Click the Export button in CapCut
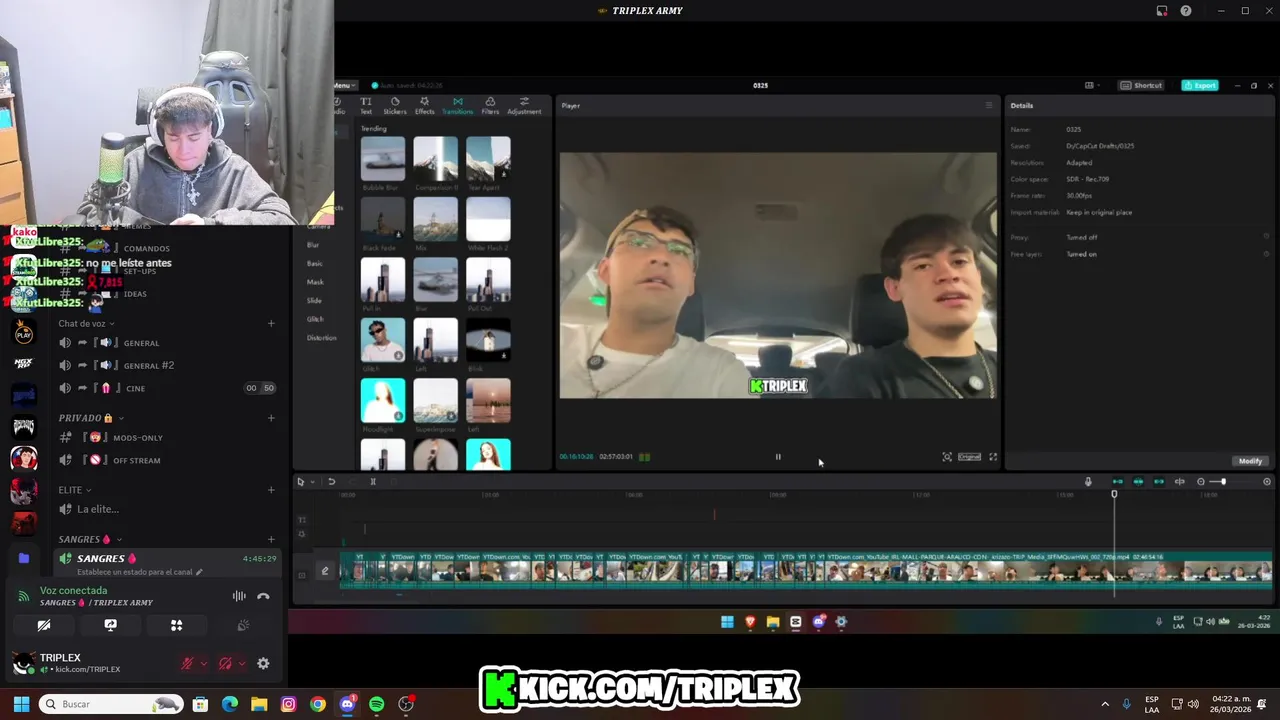The height and width of the screenshot is (720, 1280). (x=1200, y=85)
